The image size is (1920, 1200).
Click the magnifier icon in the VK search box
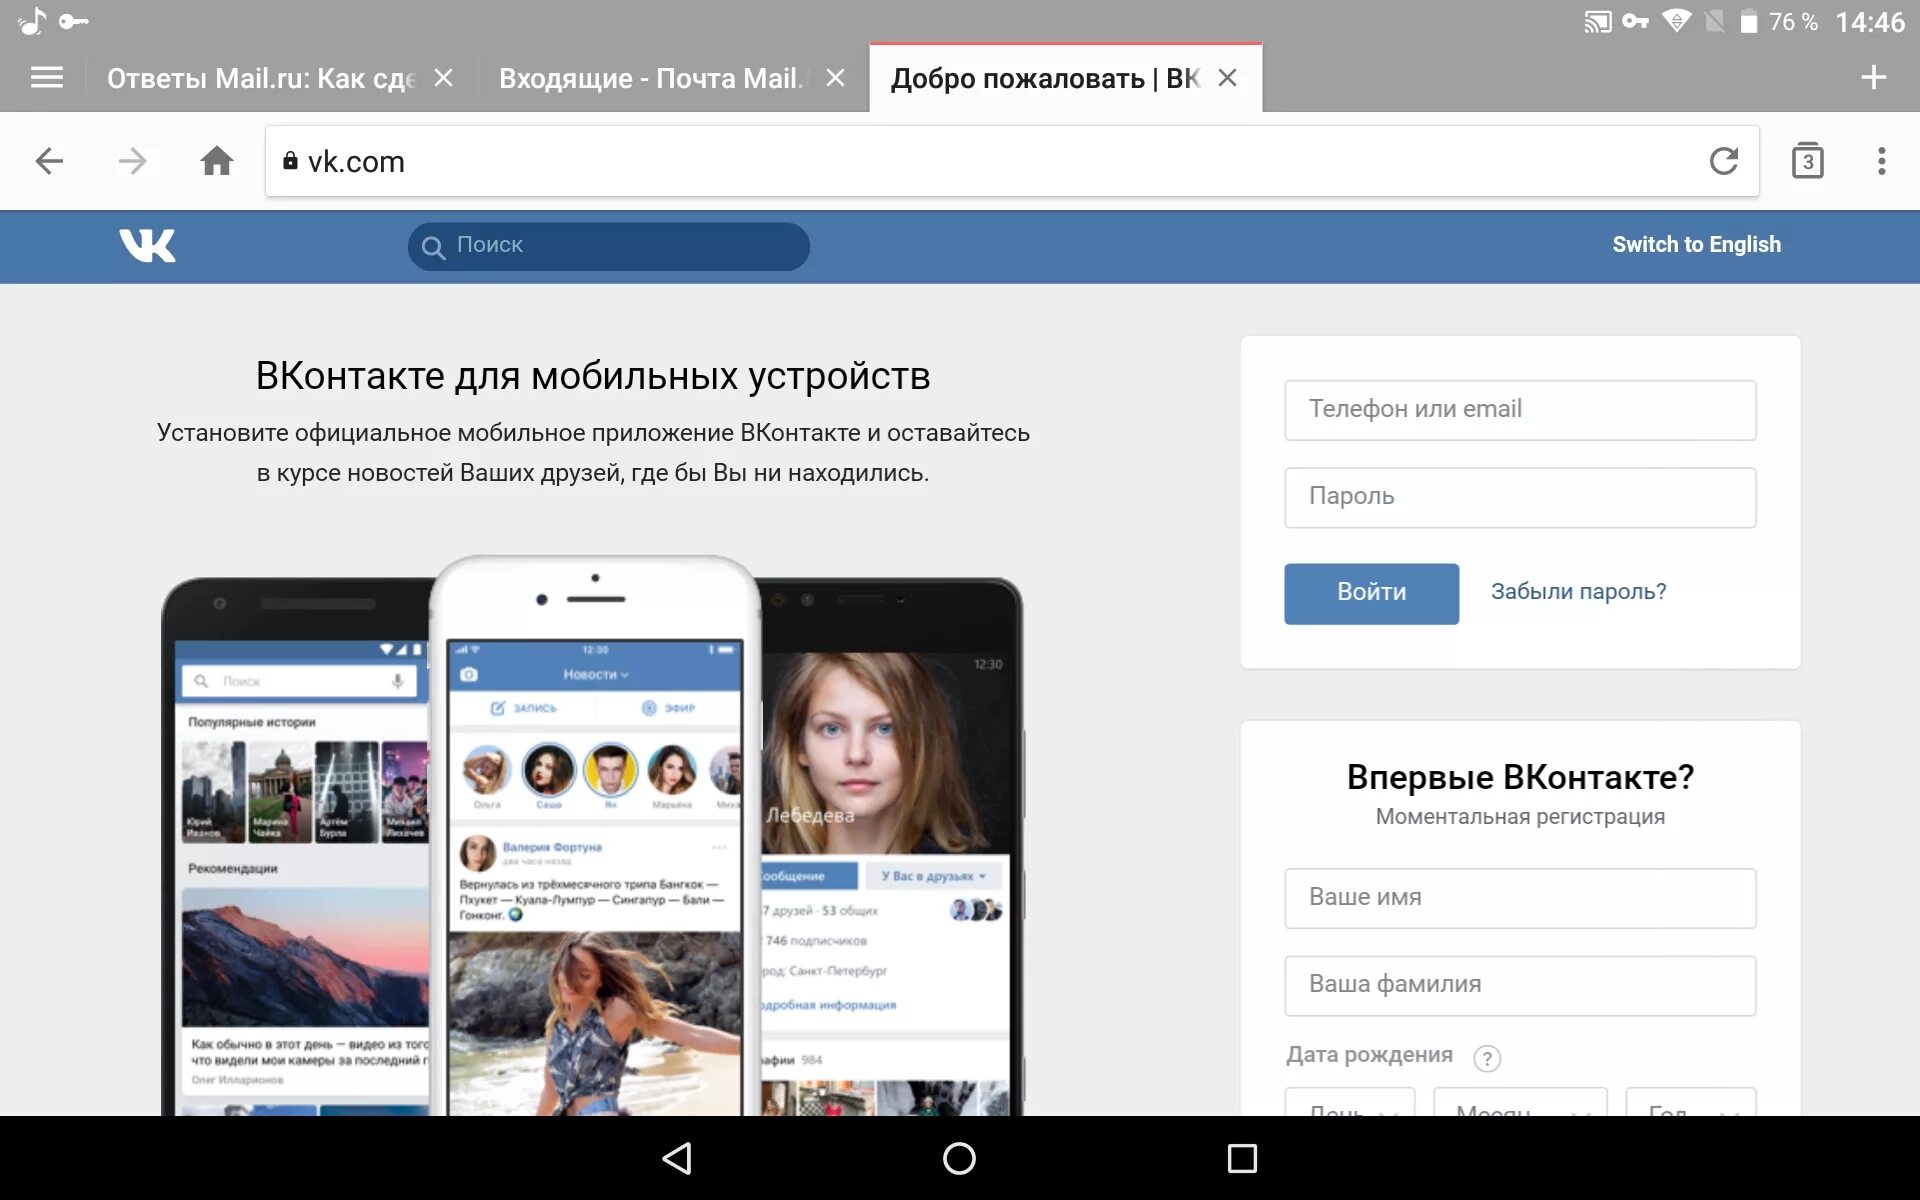pos(433,247)
